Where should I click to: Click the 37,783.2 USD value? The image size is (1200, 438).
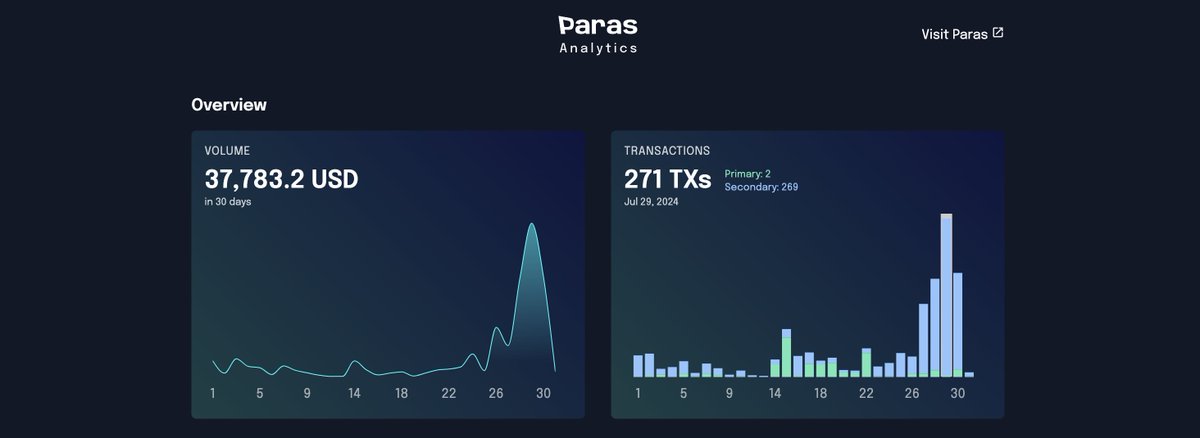[x=281, y=179]
